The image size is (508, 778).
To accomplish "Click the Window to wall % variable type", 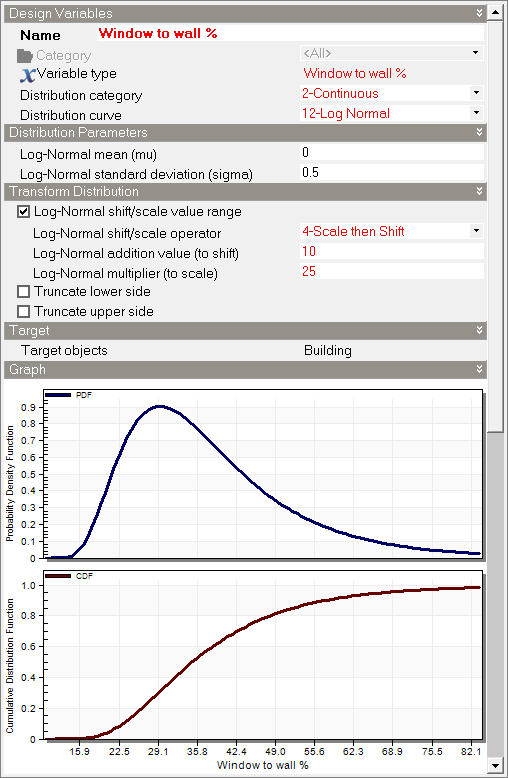I will 355,73.
